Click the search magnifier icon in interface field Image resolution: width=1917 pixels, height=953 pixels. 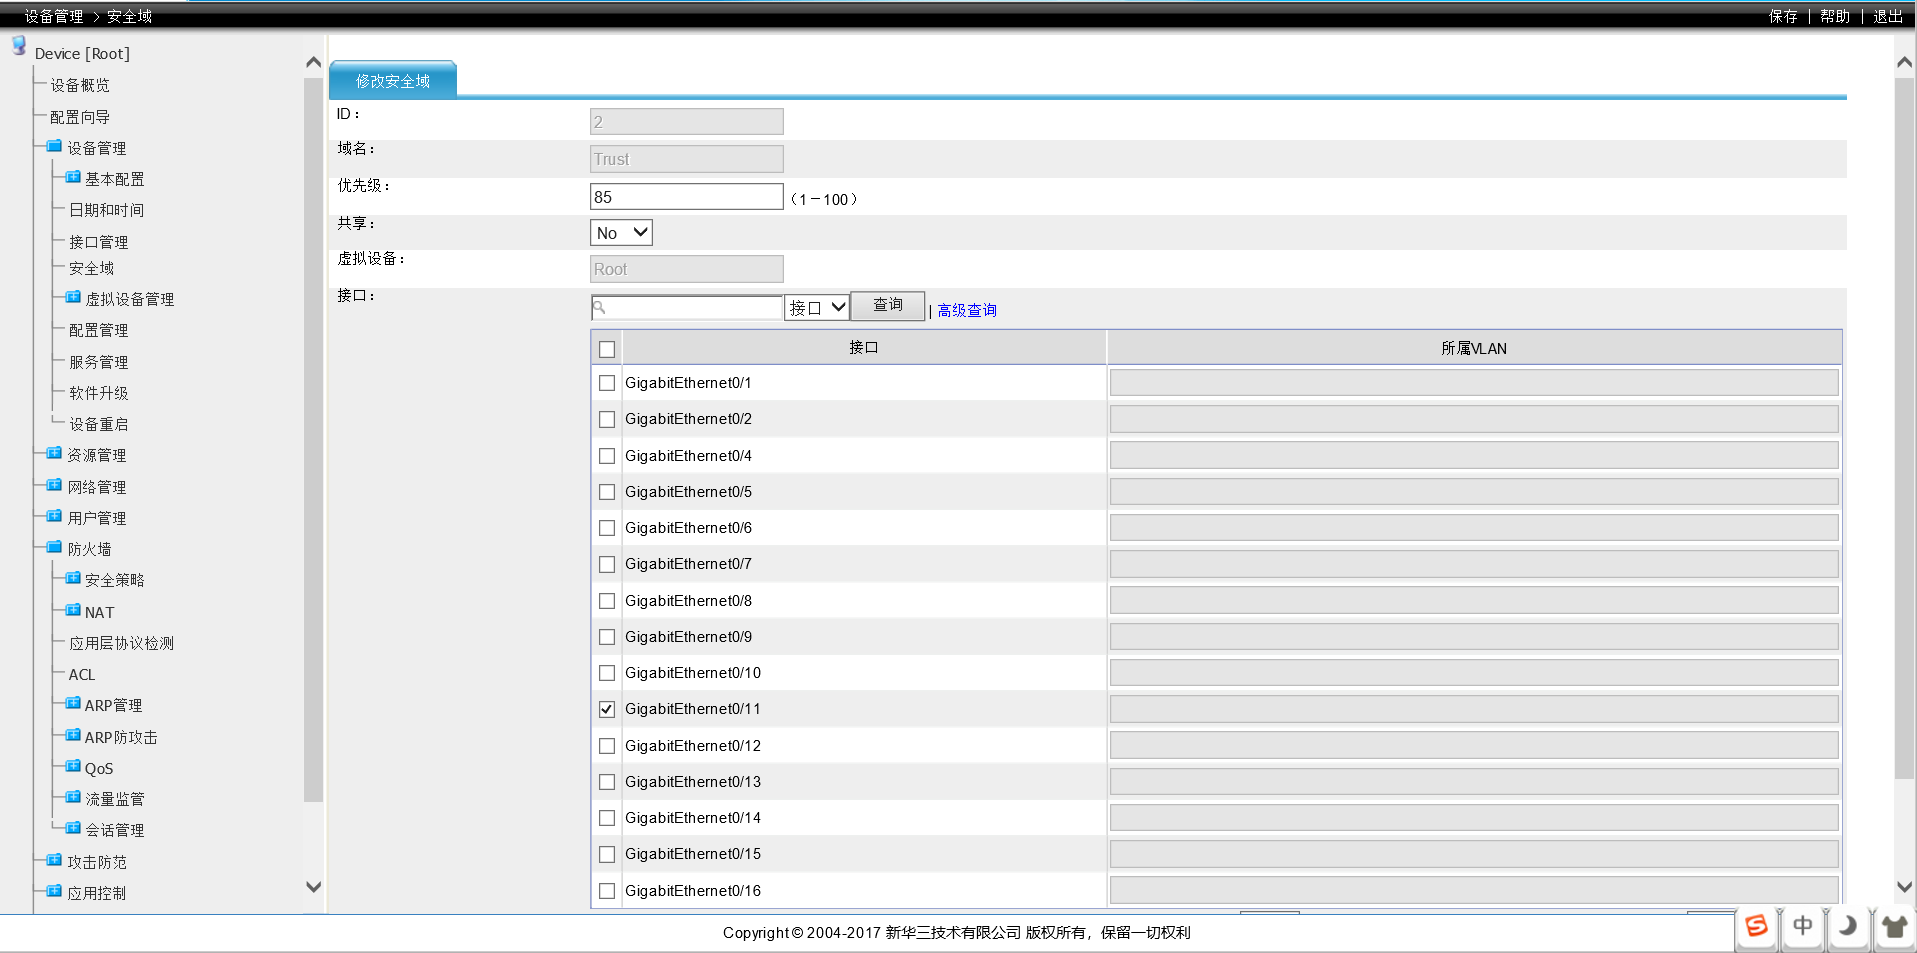coord(600,308)
